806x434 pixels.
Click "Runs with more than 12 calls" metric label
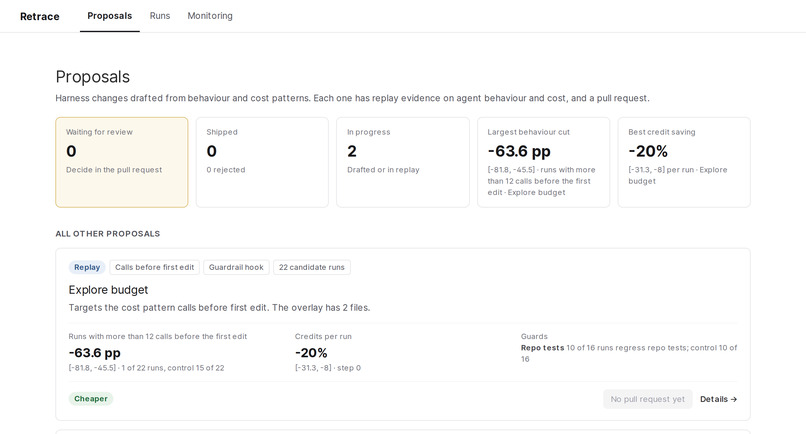pos(158,336)
